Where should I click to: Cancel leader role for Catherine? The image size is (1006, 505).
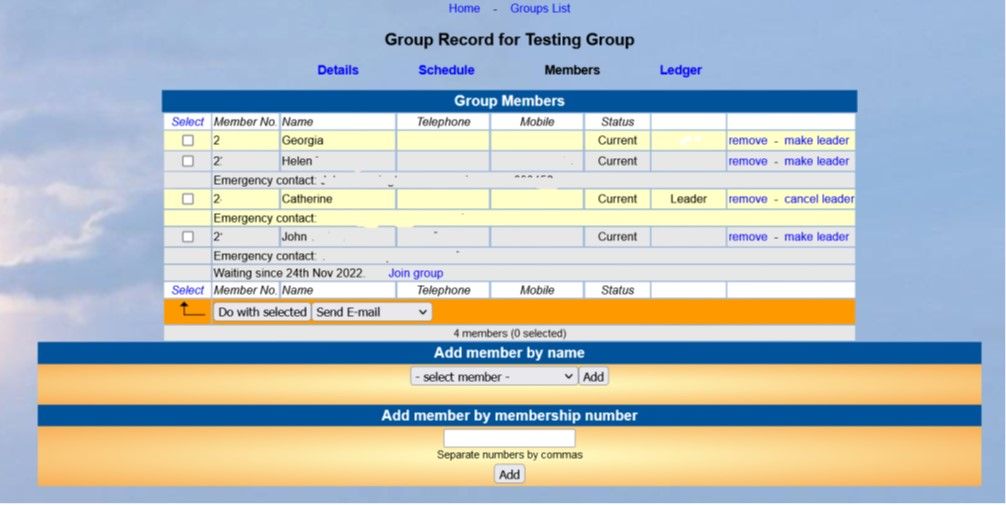819,199
